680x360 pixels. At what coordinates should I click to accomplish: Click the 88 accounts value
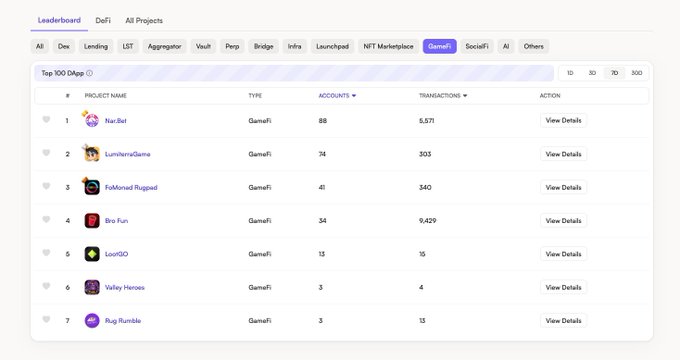(323, 121)
